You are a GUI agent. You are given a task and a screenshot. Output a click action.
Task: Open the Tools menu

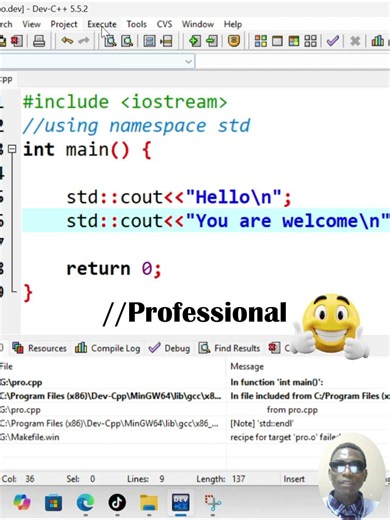tap(136, 24)
